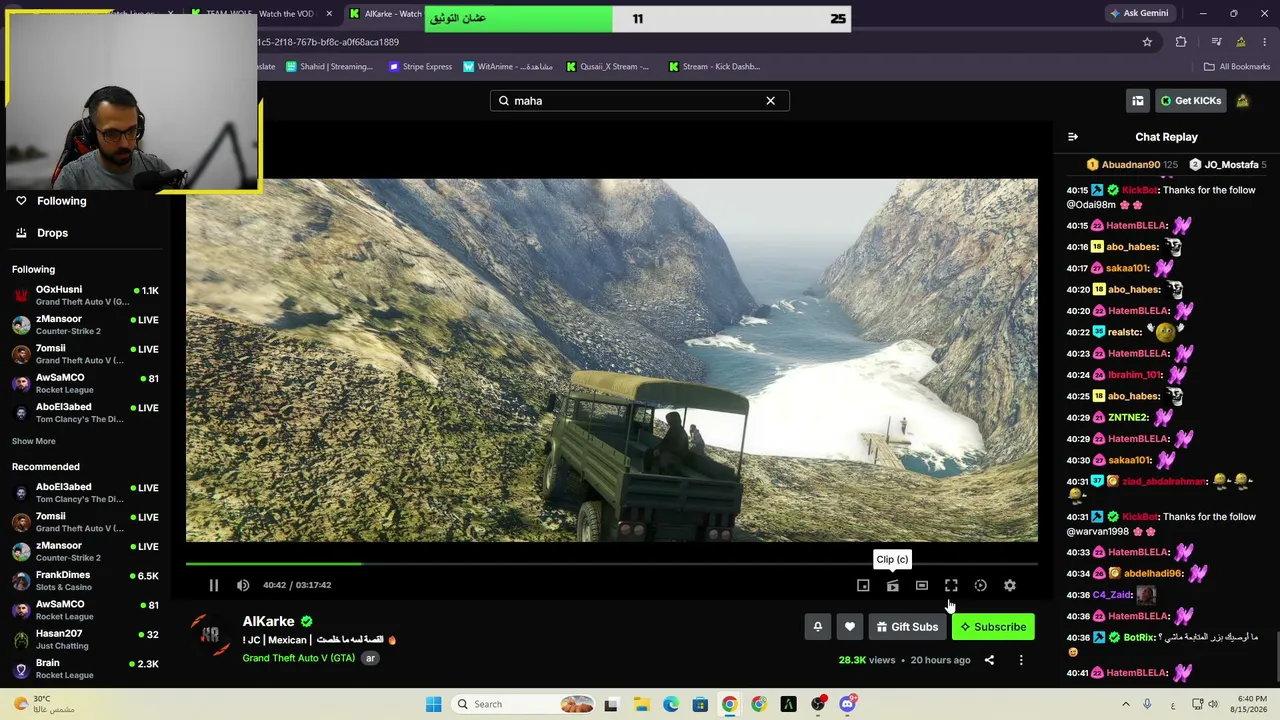Toggle picture-in-picture mini player
Image resolution: width=1280 pixels, height=720 pixels.
(863, 586)
